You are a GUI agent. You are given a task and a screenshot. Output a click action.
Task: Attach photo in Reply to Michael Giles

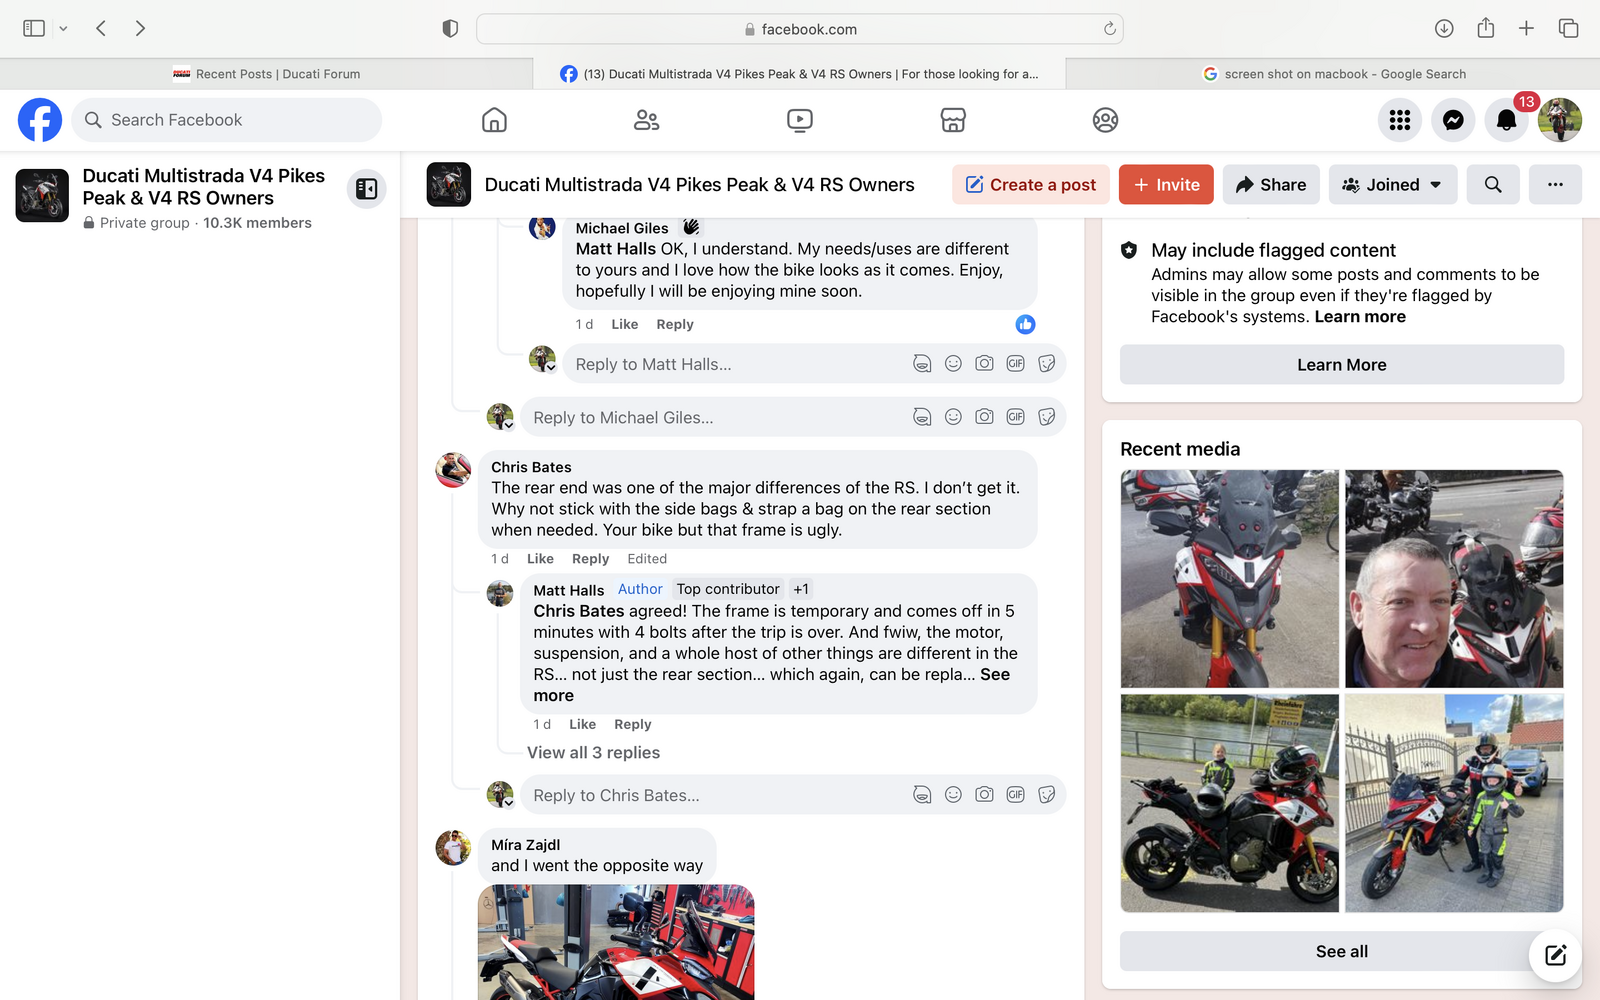coord(984,416)
